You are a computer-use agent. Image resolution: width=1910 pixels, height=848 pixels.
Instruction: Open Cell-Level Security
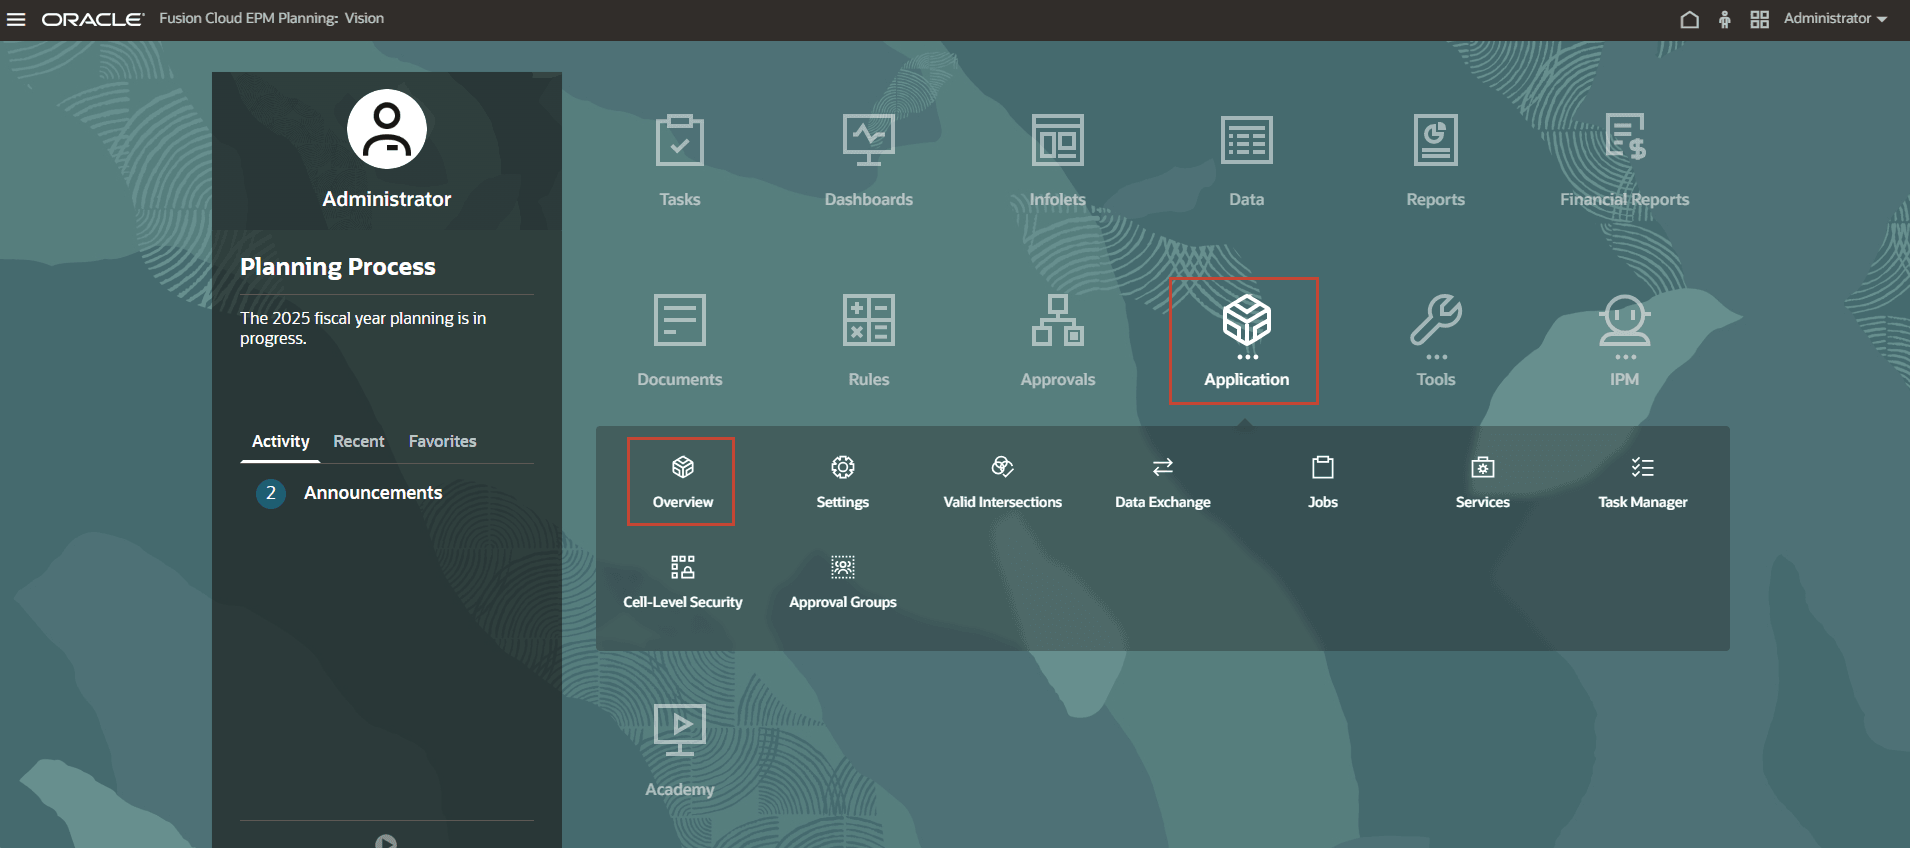click(683, 582)
